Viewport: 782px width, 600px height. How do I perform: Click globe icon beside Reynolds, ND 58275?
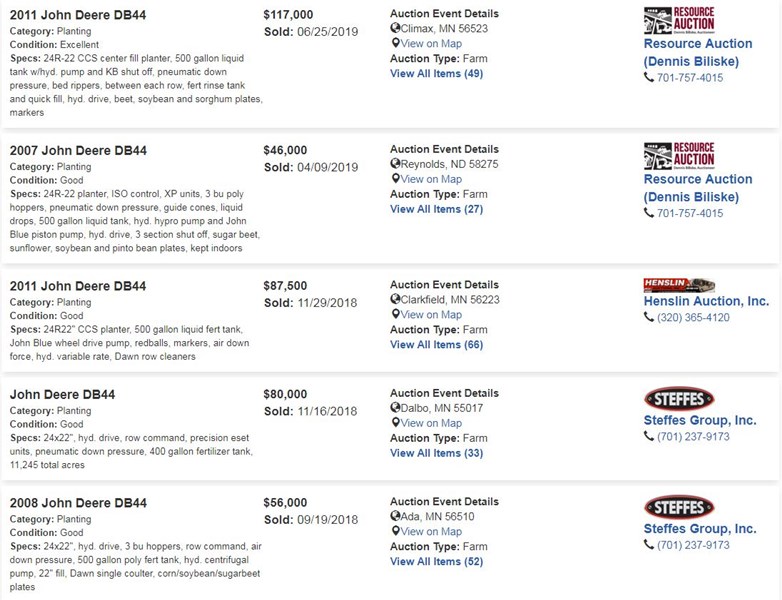coord(395,164)
